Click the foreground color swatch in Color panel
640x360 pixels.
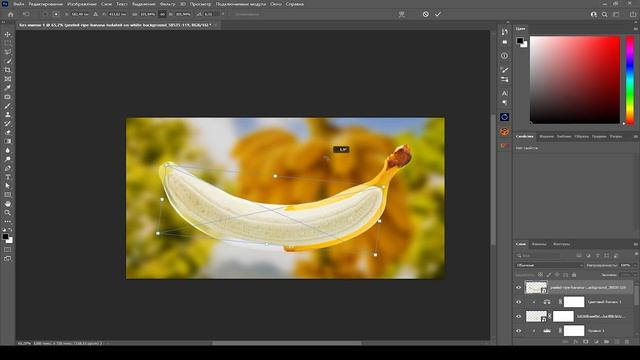[x=520, y=40]
